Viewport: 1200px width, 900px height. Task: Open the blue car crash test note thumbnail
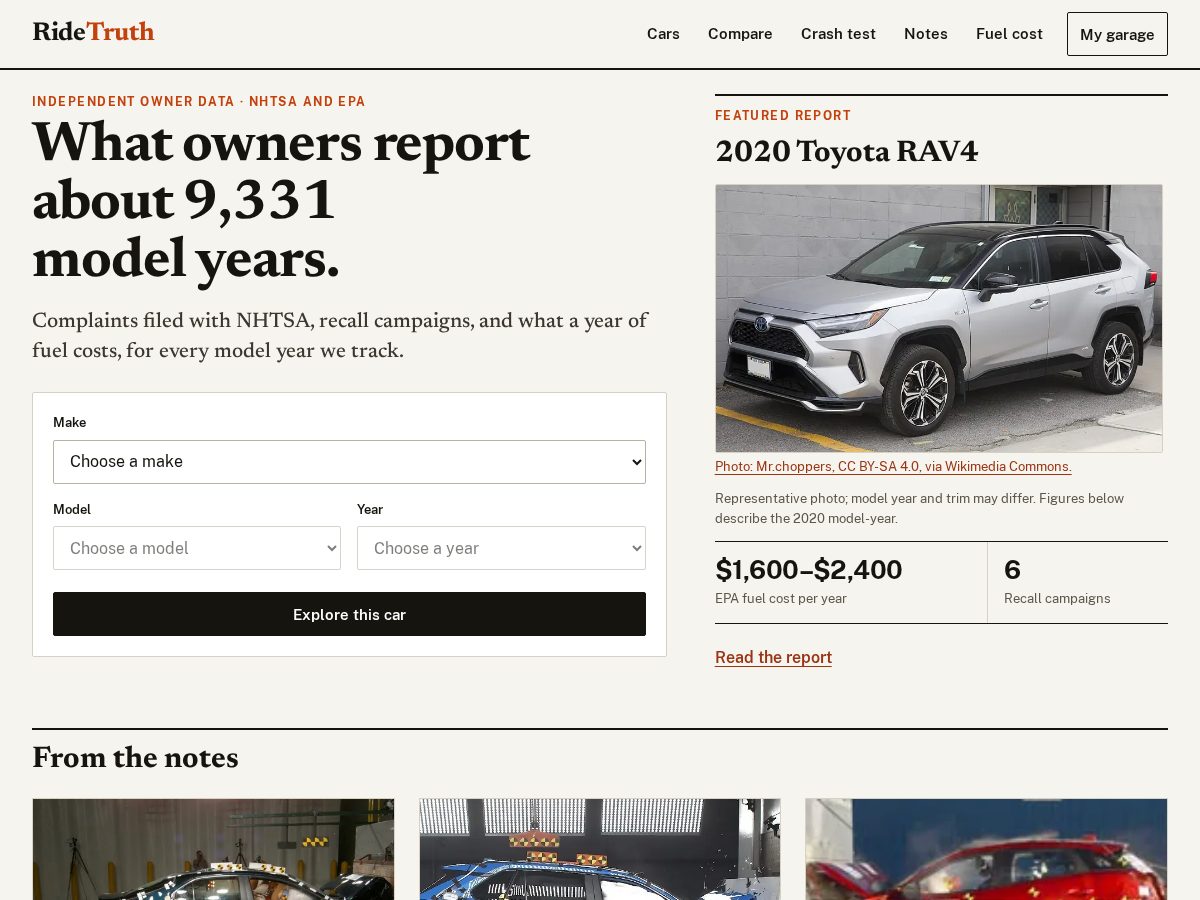click(x=600, y=849)
